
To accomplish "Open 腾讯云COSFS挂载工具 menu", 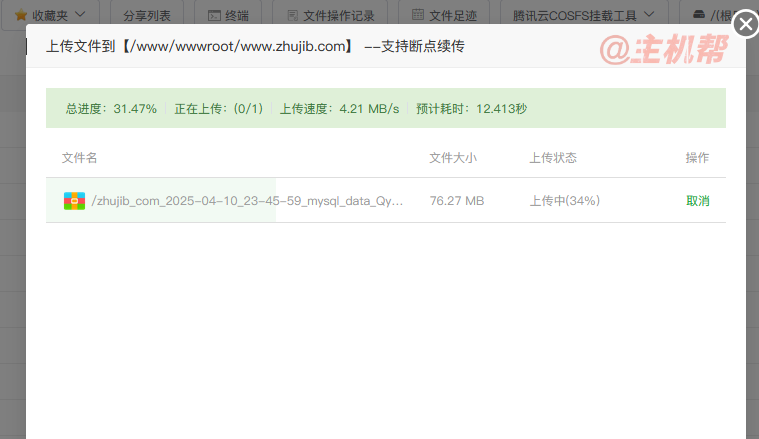I will tap(575, 16).
